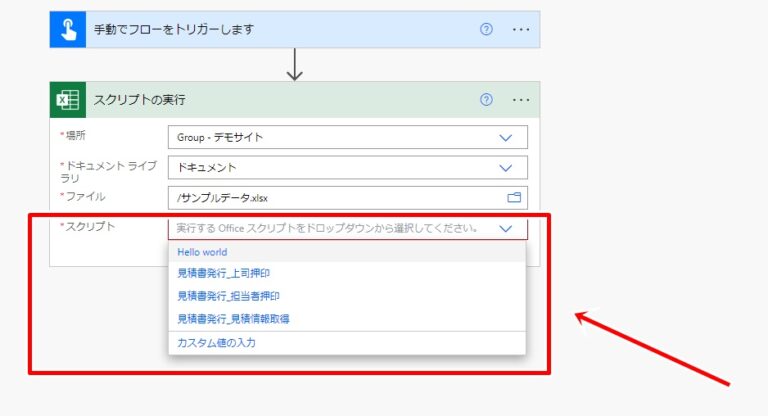Screen dimensions: 768x416
Task: Open the file picker folder icon
Action: click(514, 197)
